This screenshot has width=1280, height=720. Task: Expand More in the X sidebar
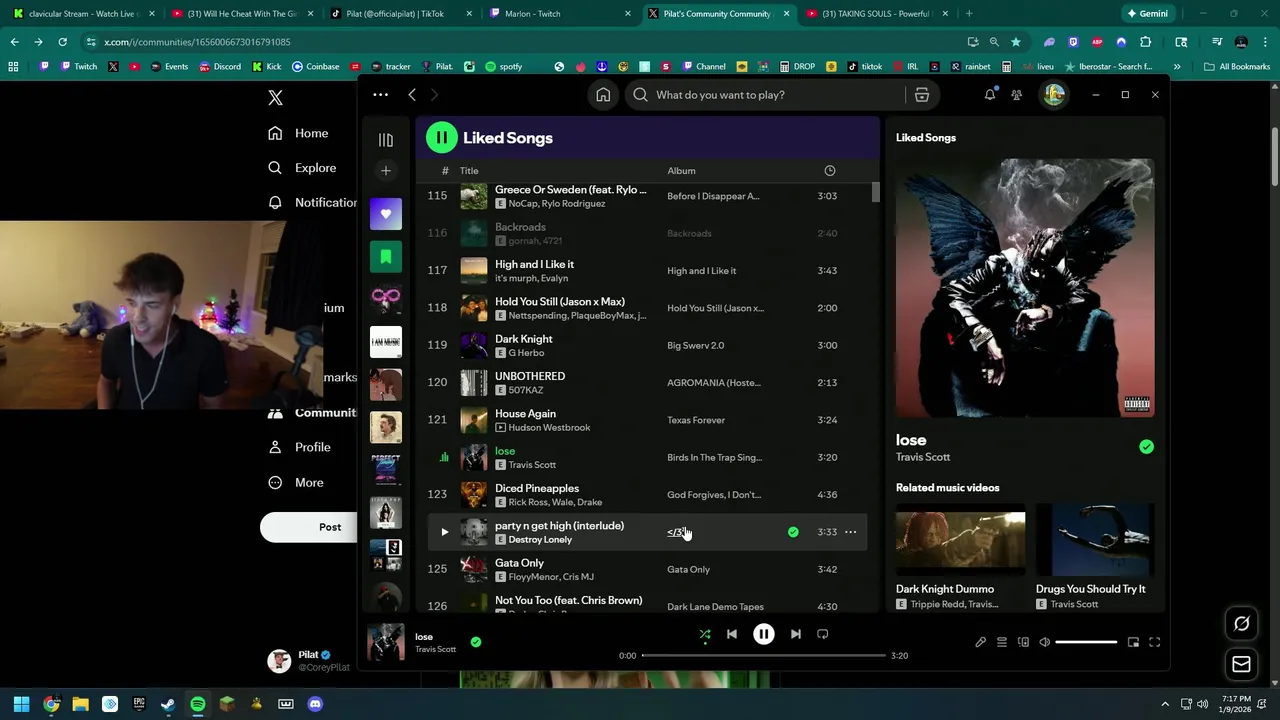pyautogui.click(x=297, y=482)
